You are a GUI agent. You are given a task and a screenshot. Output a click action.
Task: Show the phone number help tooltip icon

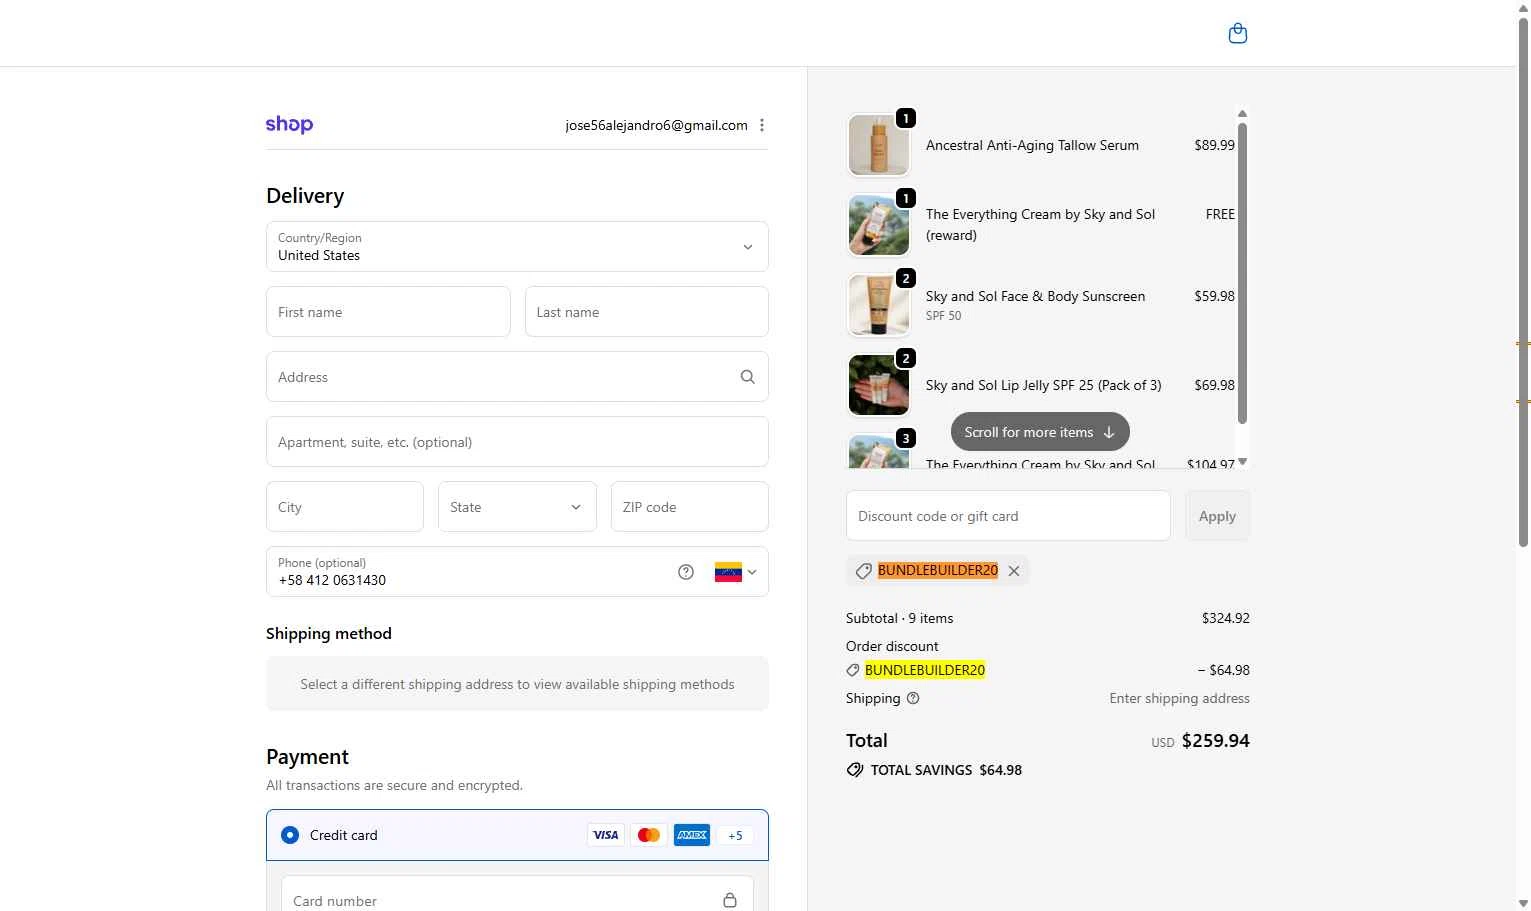[686, 572]
